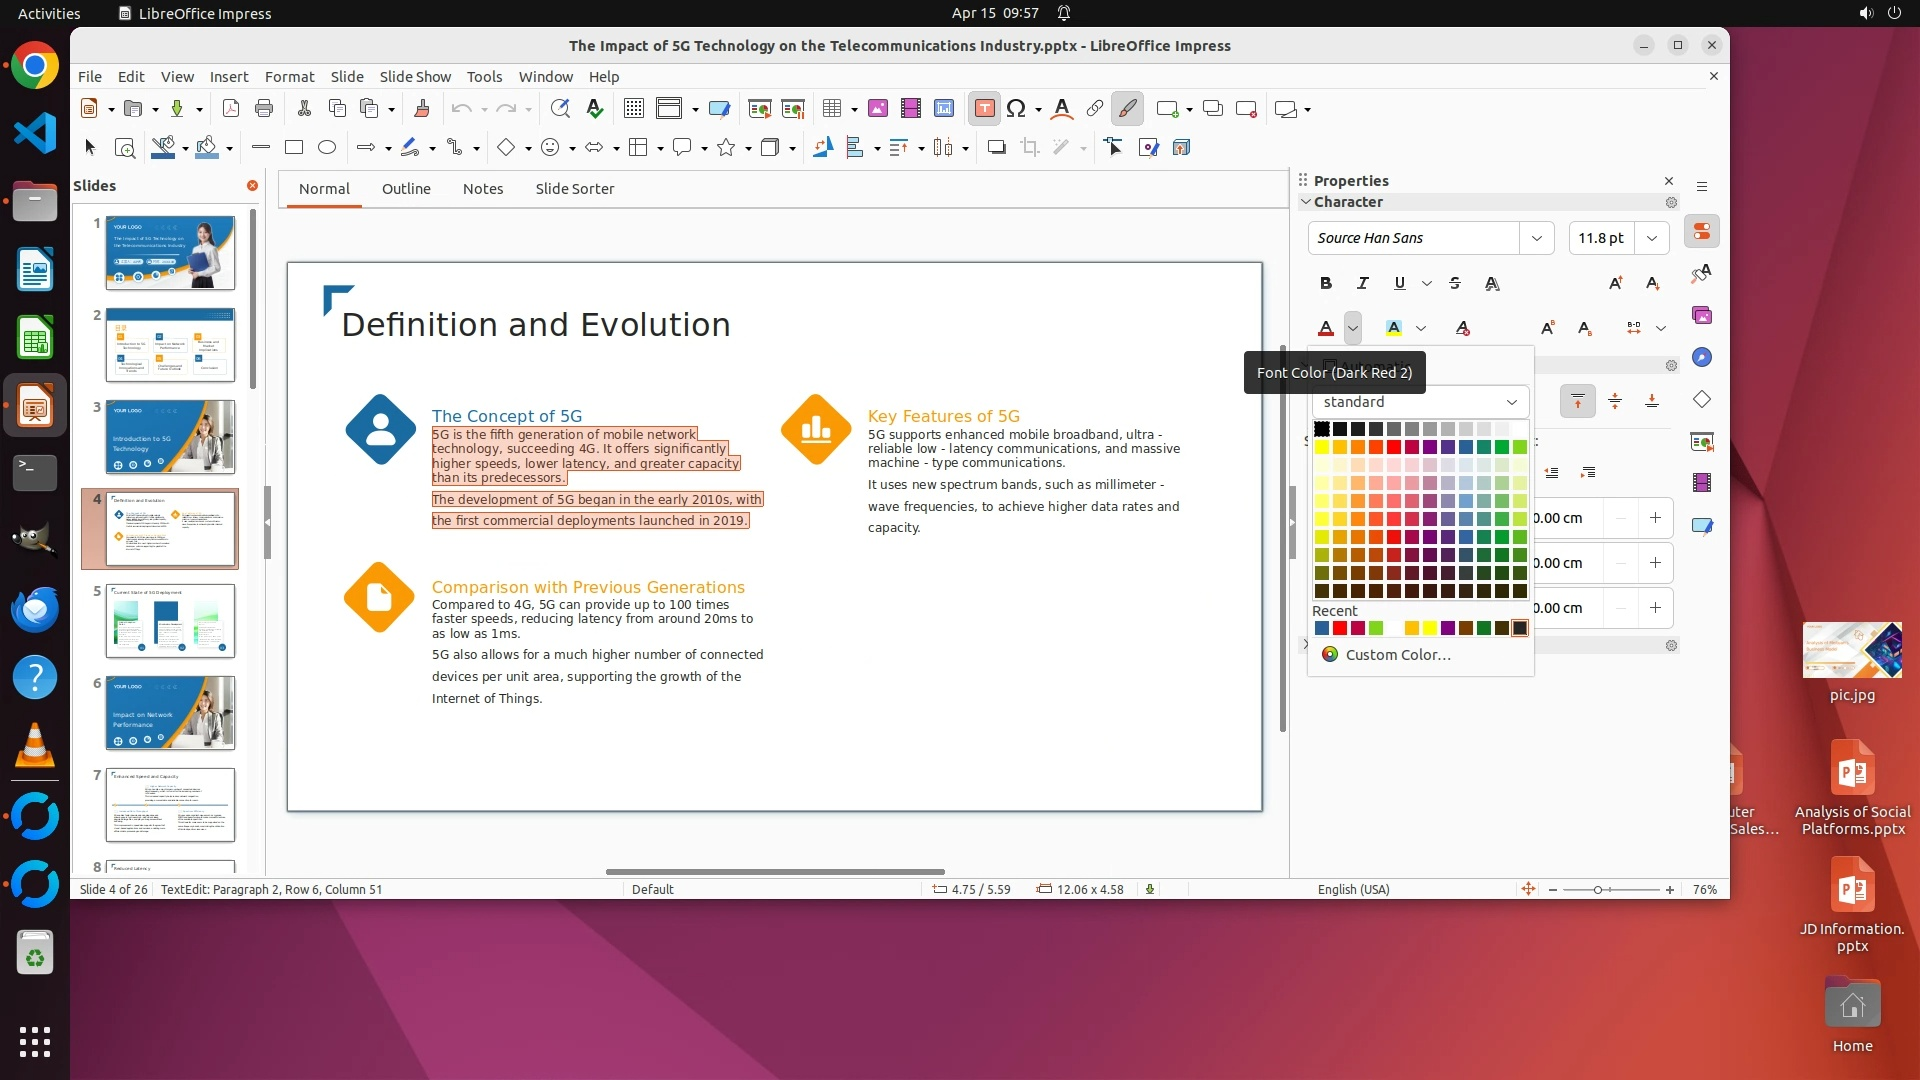Image resolution: width=1920 pixels, height=1080 pixels.
Task: Expand the font name dropdown
Action: (1536, 238)
